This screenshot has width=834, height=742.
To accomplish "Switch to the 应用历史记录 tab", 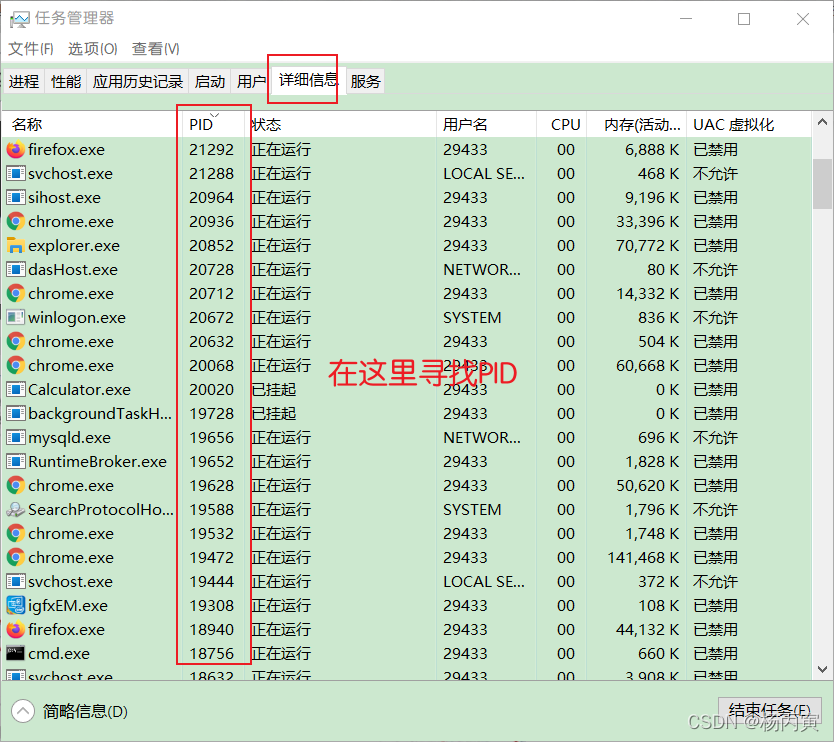I will point(138,81).
